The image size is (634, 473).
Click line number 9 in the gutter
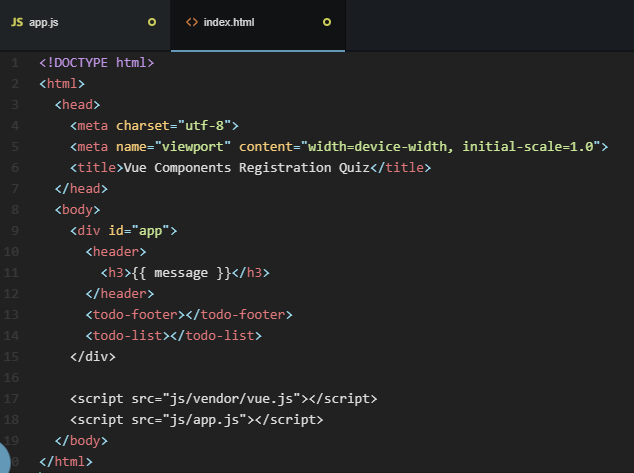(15, 231)
